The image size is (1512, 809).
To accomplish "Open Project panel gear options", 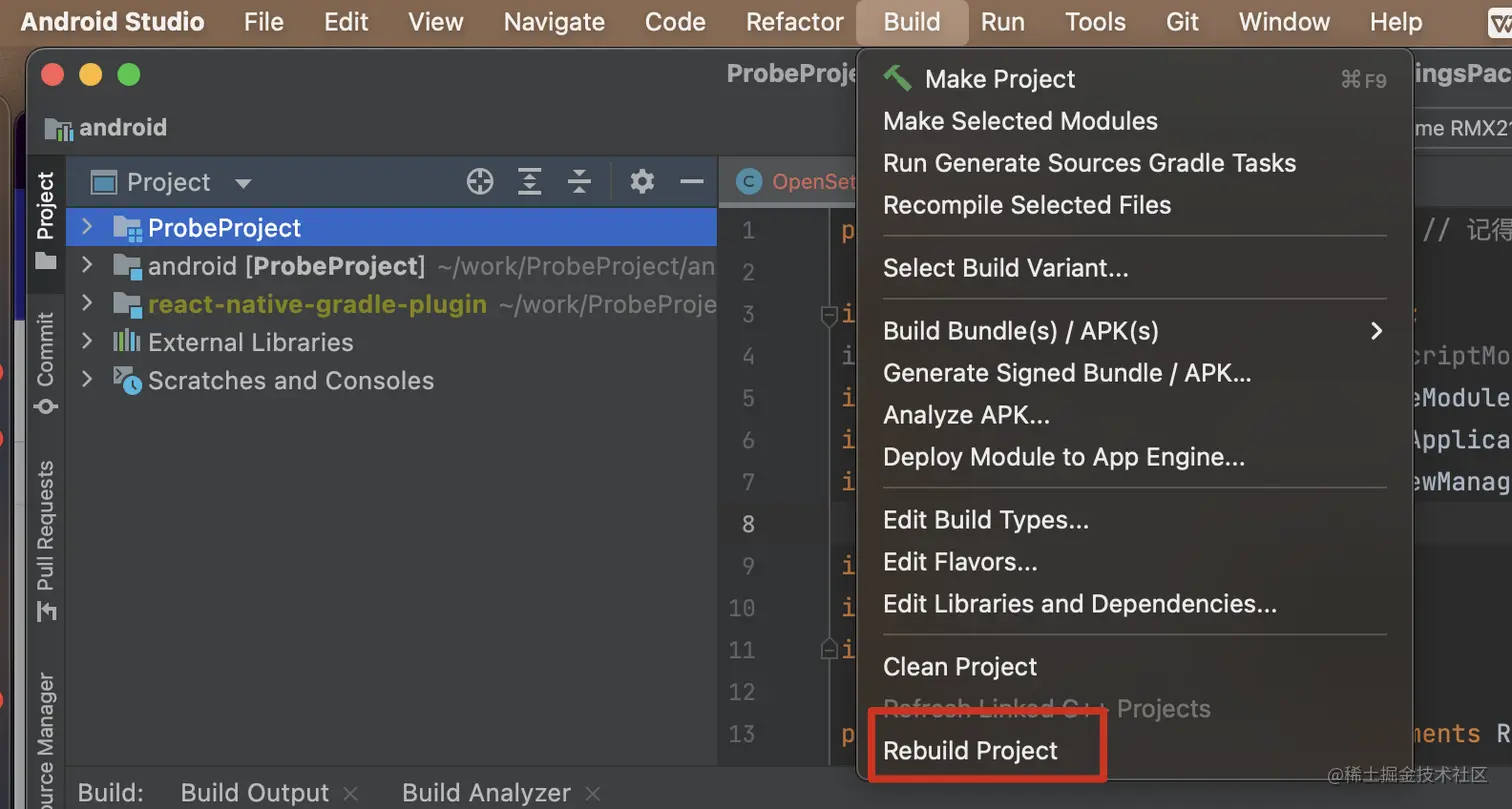I will click(x=642, y=181).
